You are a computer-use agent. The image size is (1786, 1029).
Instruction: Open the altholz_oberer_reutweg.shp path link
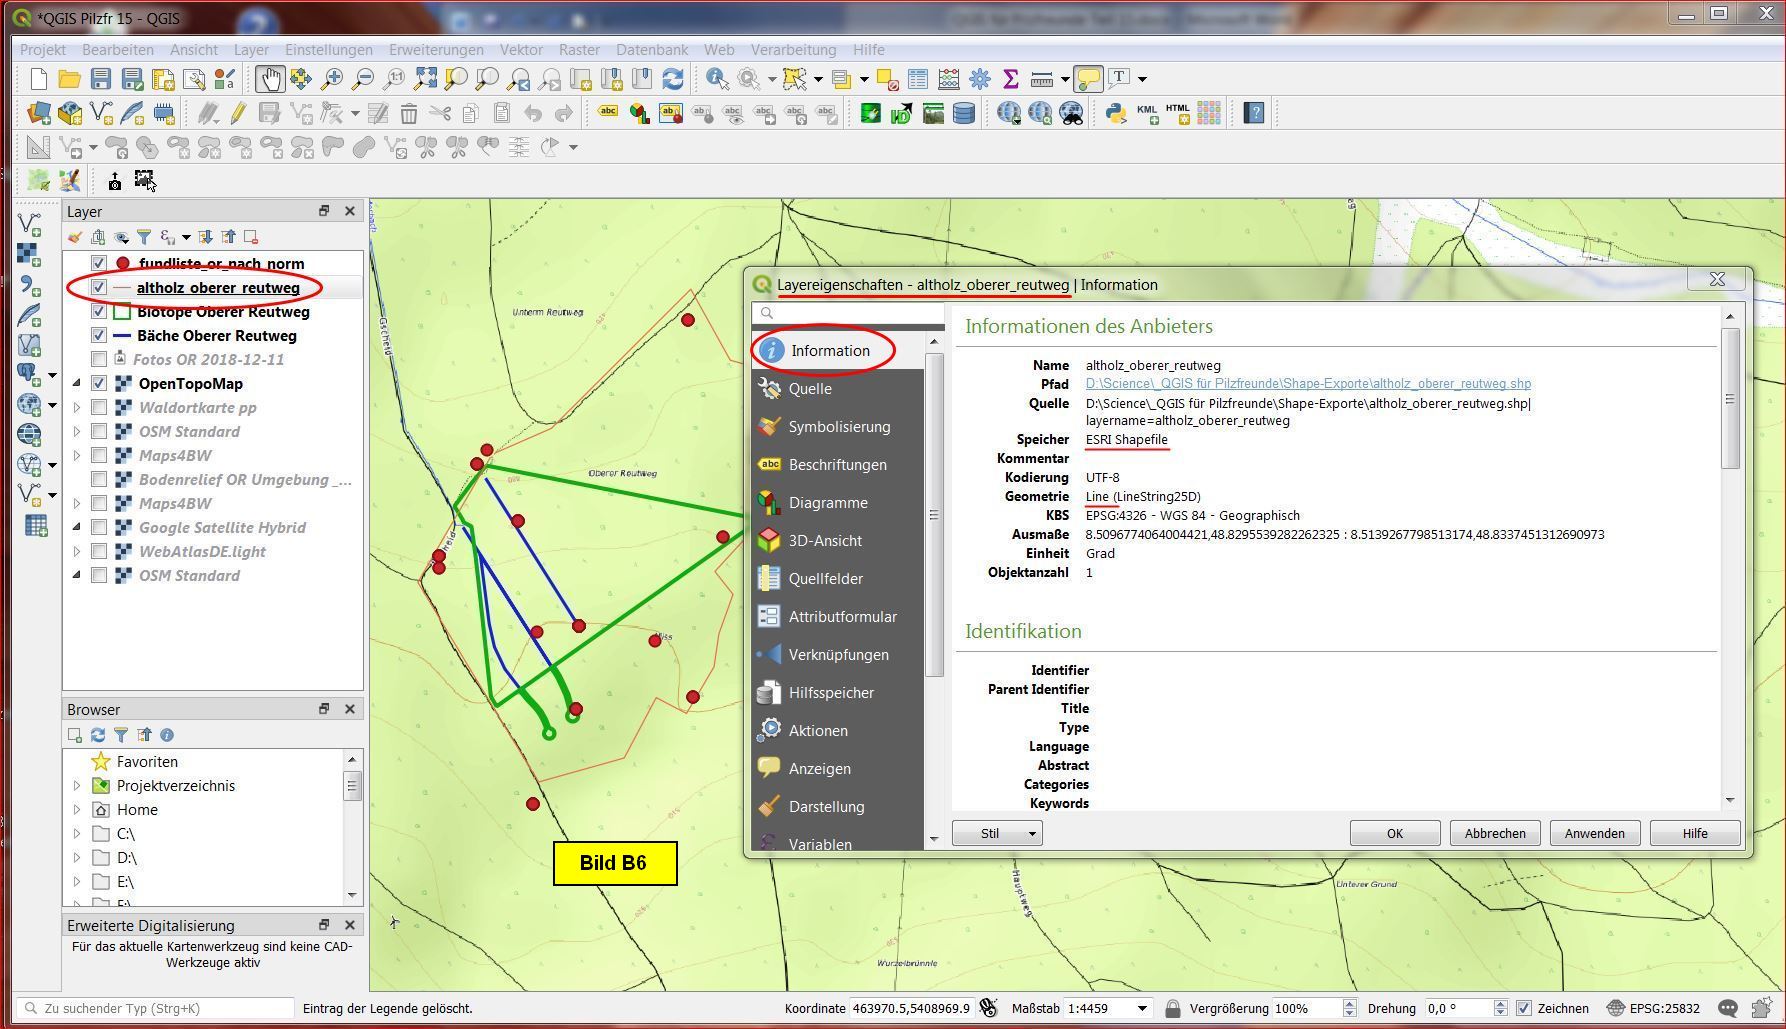click(x=1307, y=384)
